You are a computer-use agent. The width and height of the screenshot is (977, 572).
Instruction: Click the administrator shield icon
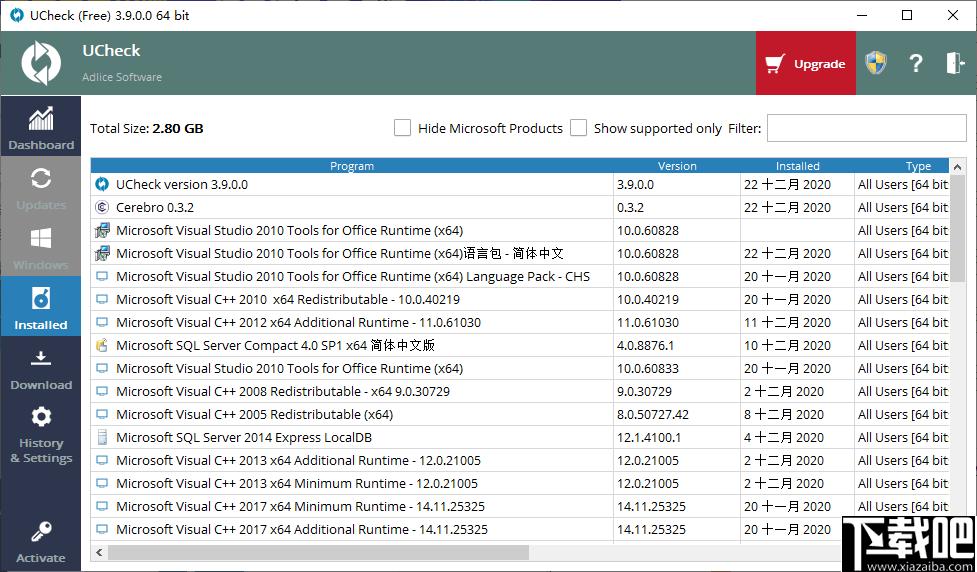pos(875,63)
